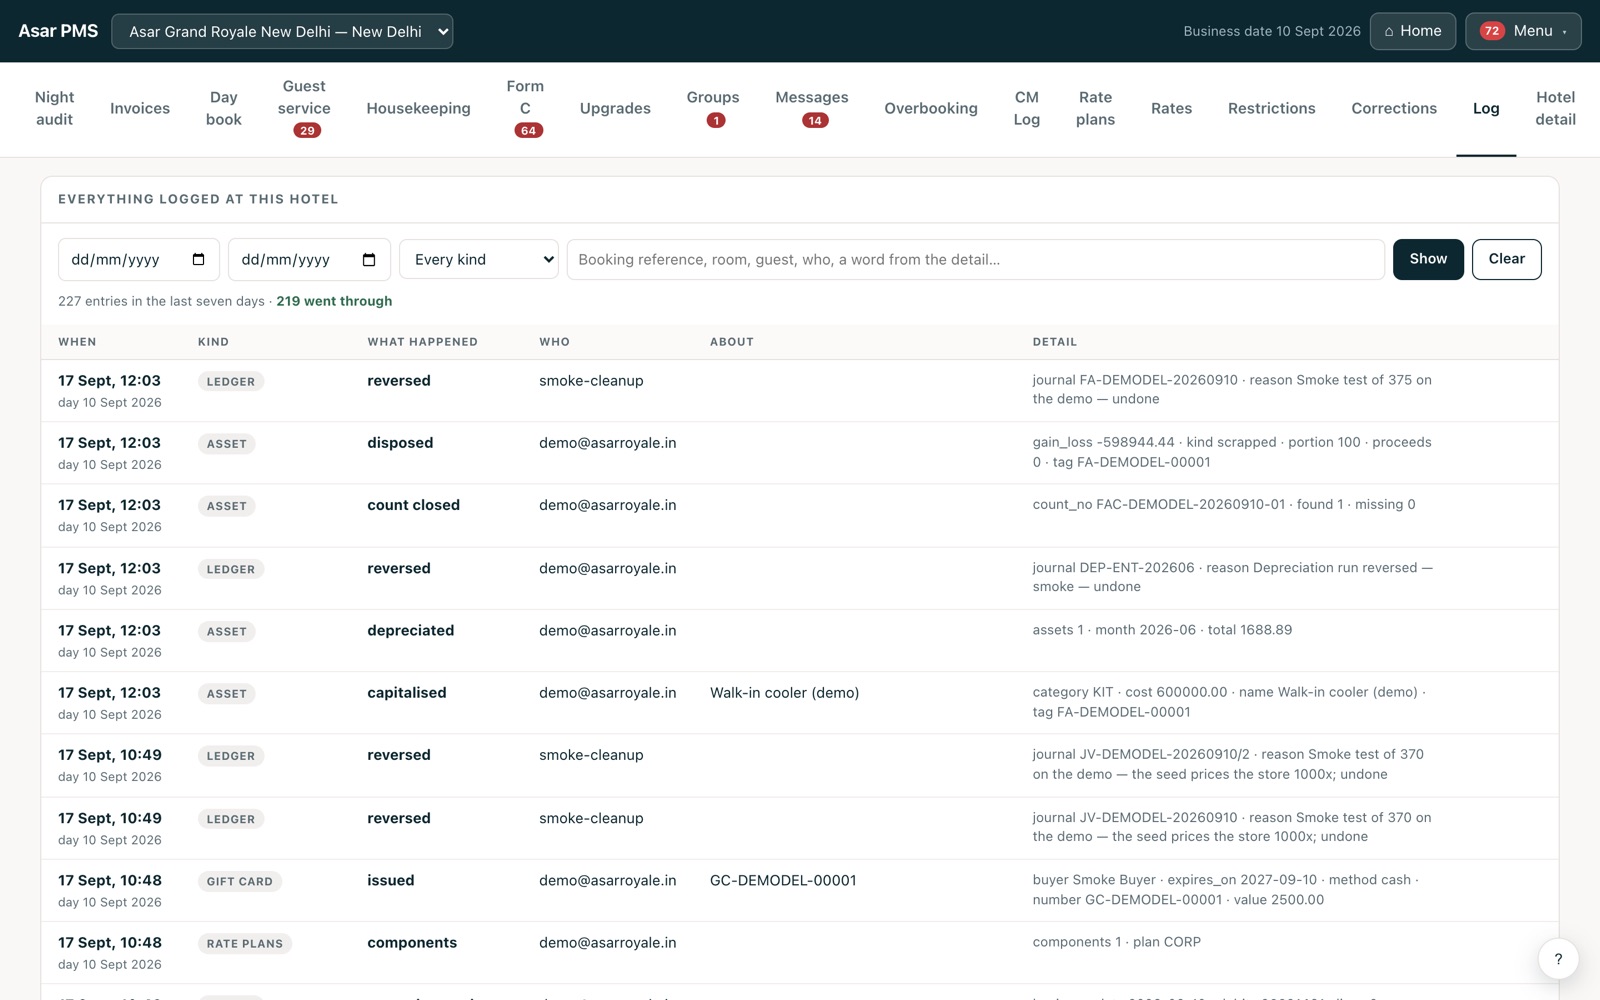The width and height of the screenshot is (1600, 1000).
Task: Click the '219 went through' text
Action: [x=334, y=301]
